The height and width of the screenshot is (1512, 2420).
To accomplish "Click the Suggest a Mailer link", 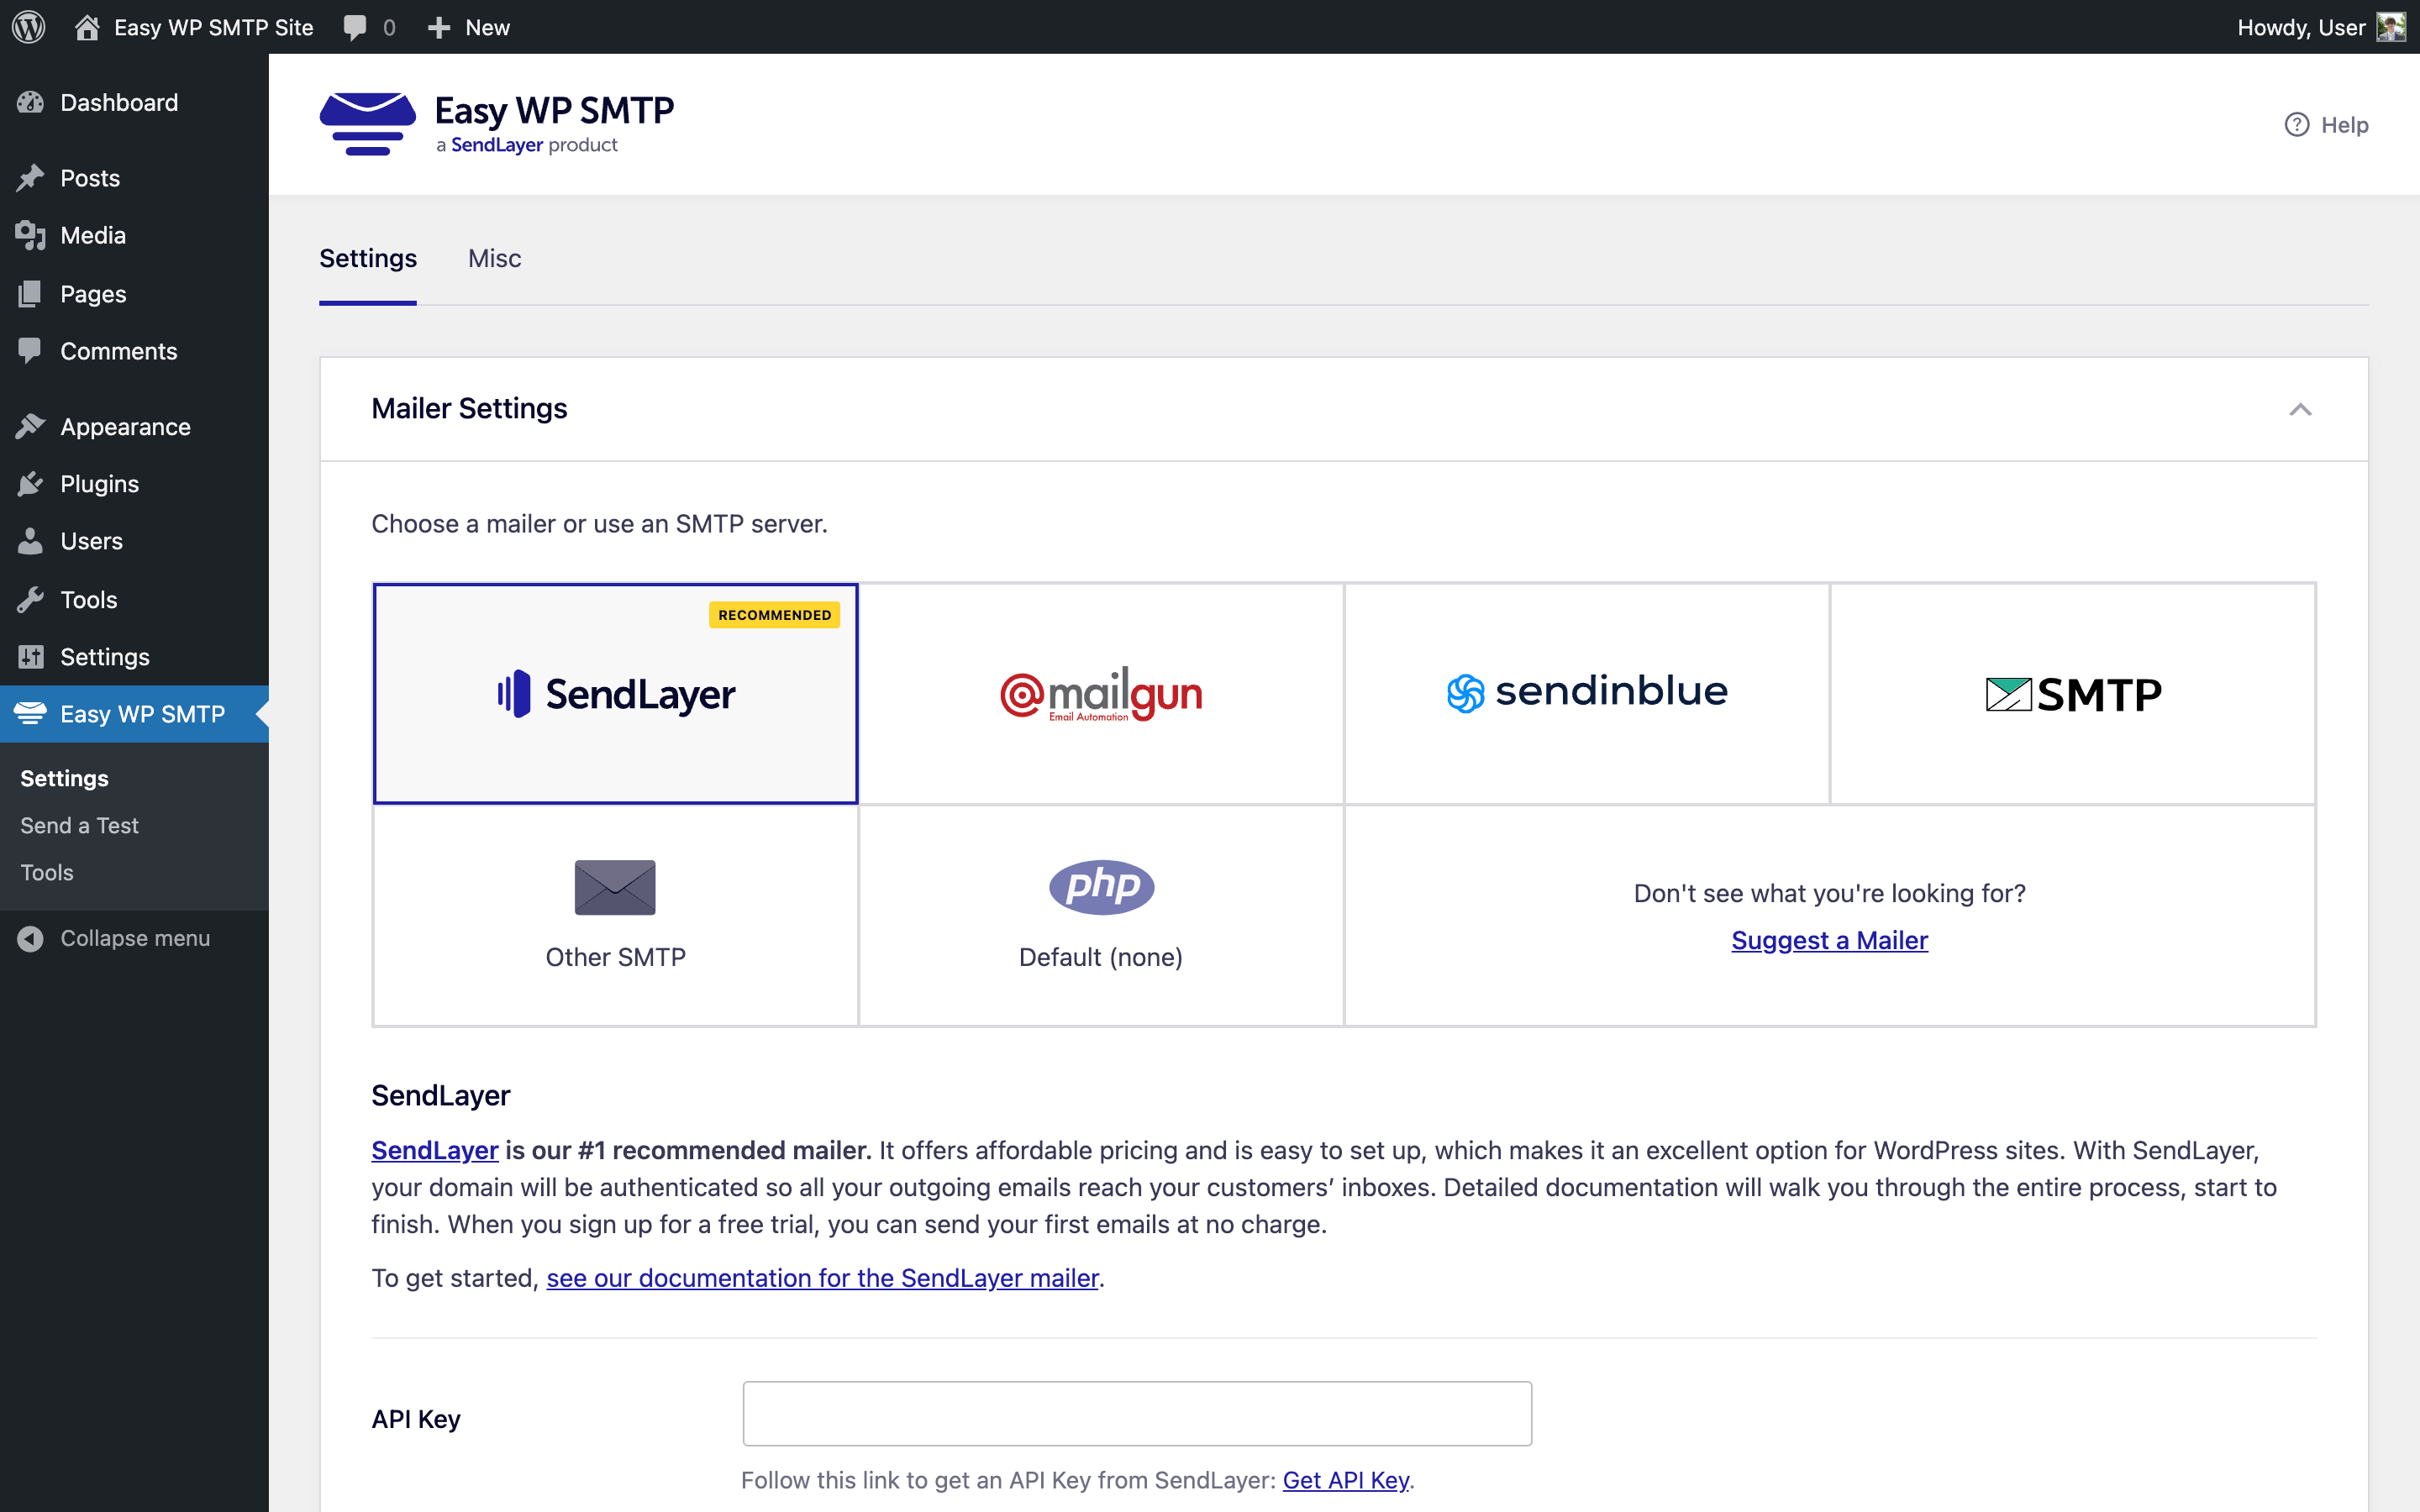I will coord(1829,940).
